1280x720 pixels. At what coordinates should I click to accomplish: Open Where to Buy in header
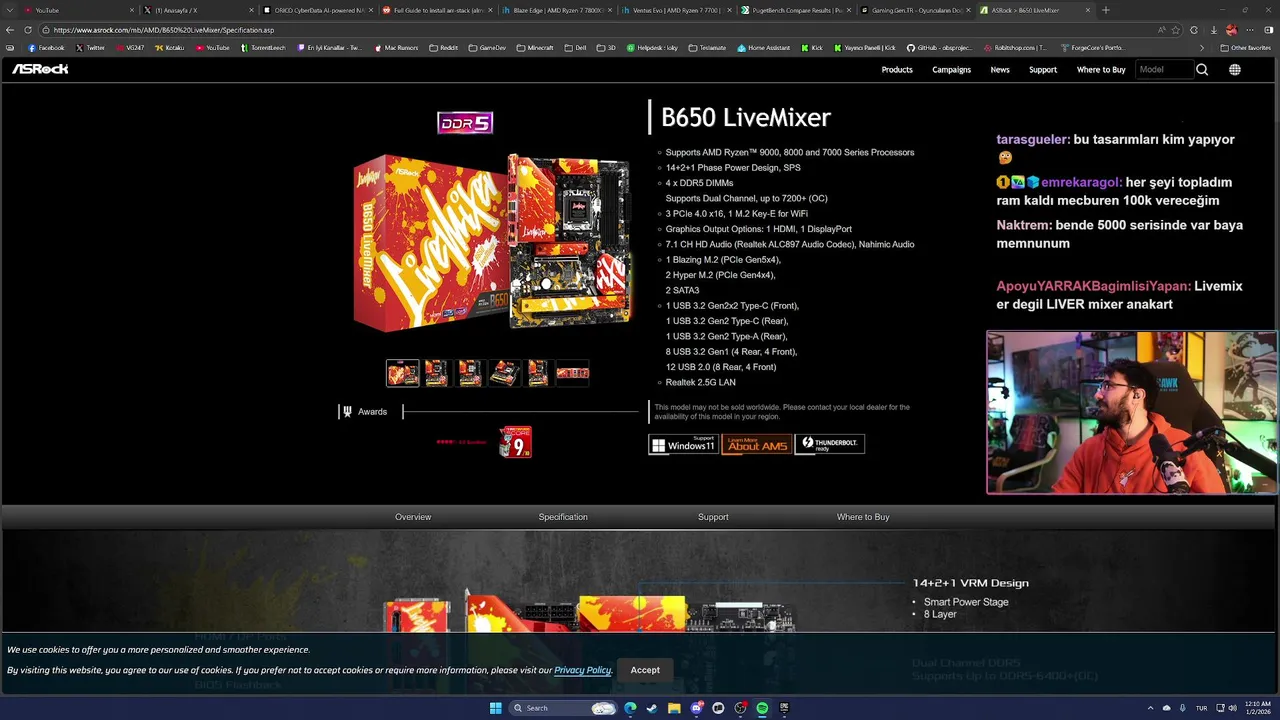[1101, 69]
